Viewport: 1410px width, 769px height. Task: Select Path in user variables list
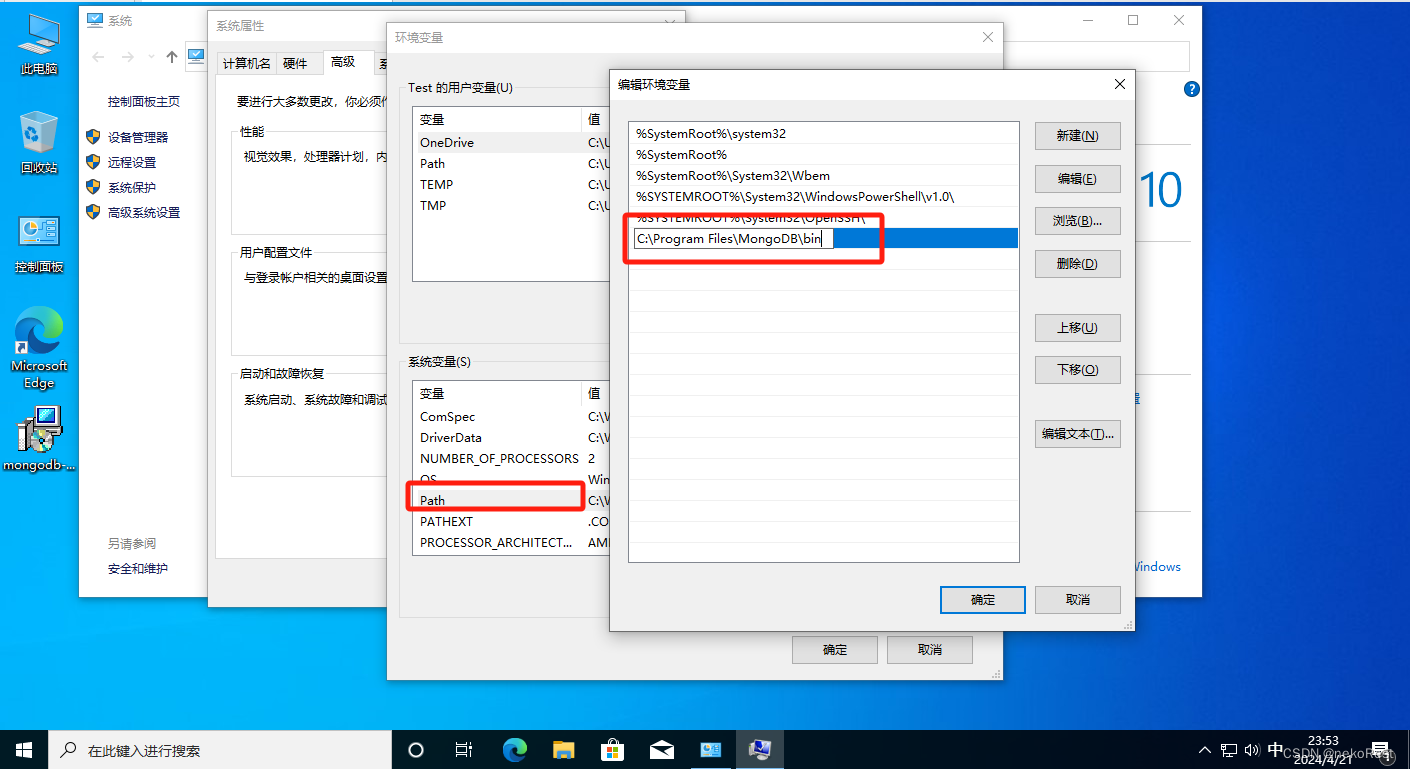click(512, 163)
